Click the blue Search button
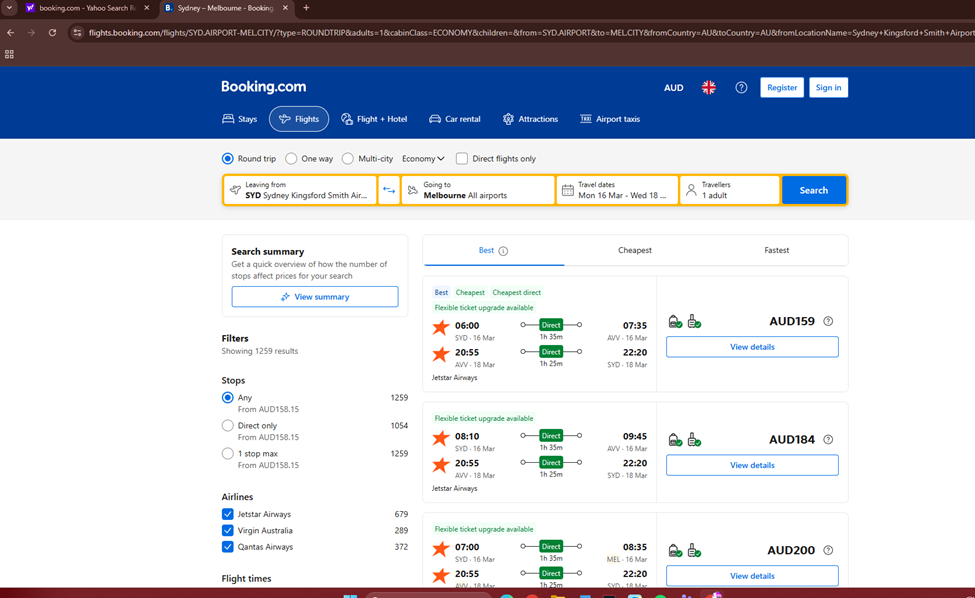The width and height of the screenshot is (975, 598). coord(813,190)
